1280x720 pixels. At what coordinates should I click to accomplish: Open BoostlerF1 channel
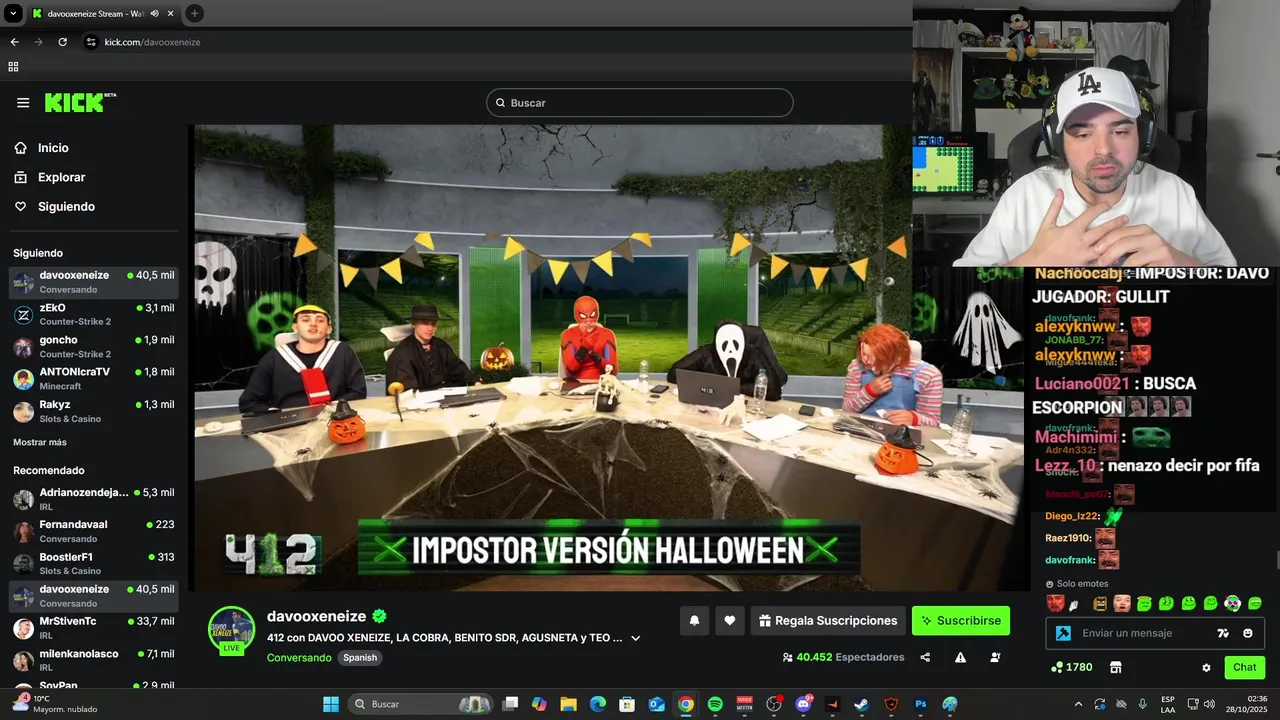(x=94, y=564)
